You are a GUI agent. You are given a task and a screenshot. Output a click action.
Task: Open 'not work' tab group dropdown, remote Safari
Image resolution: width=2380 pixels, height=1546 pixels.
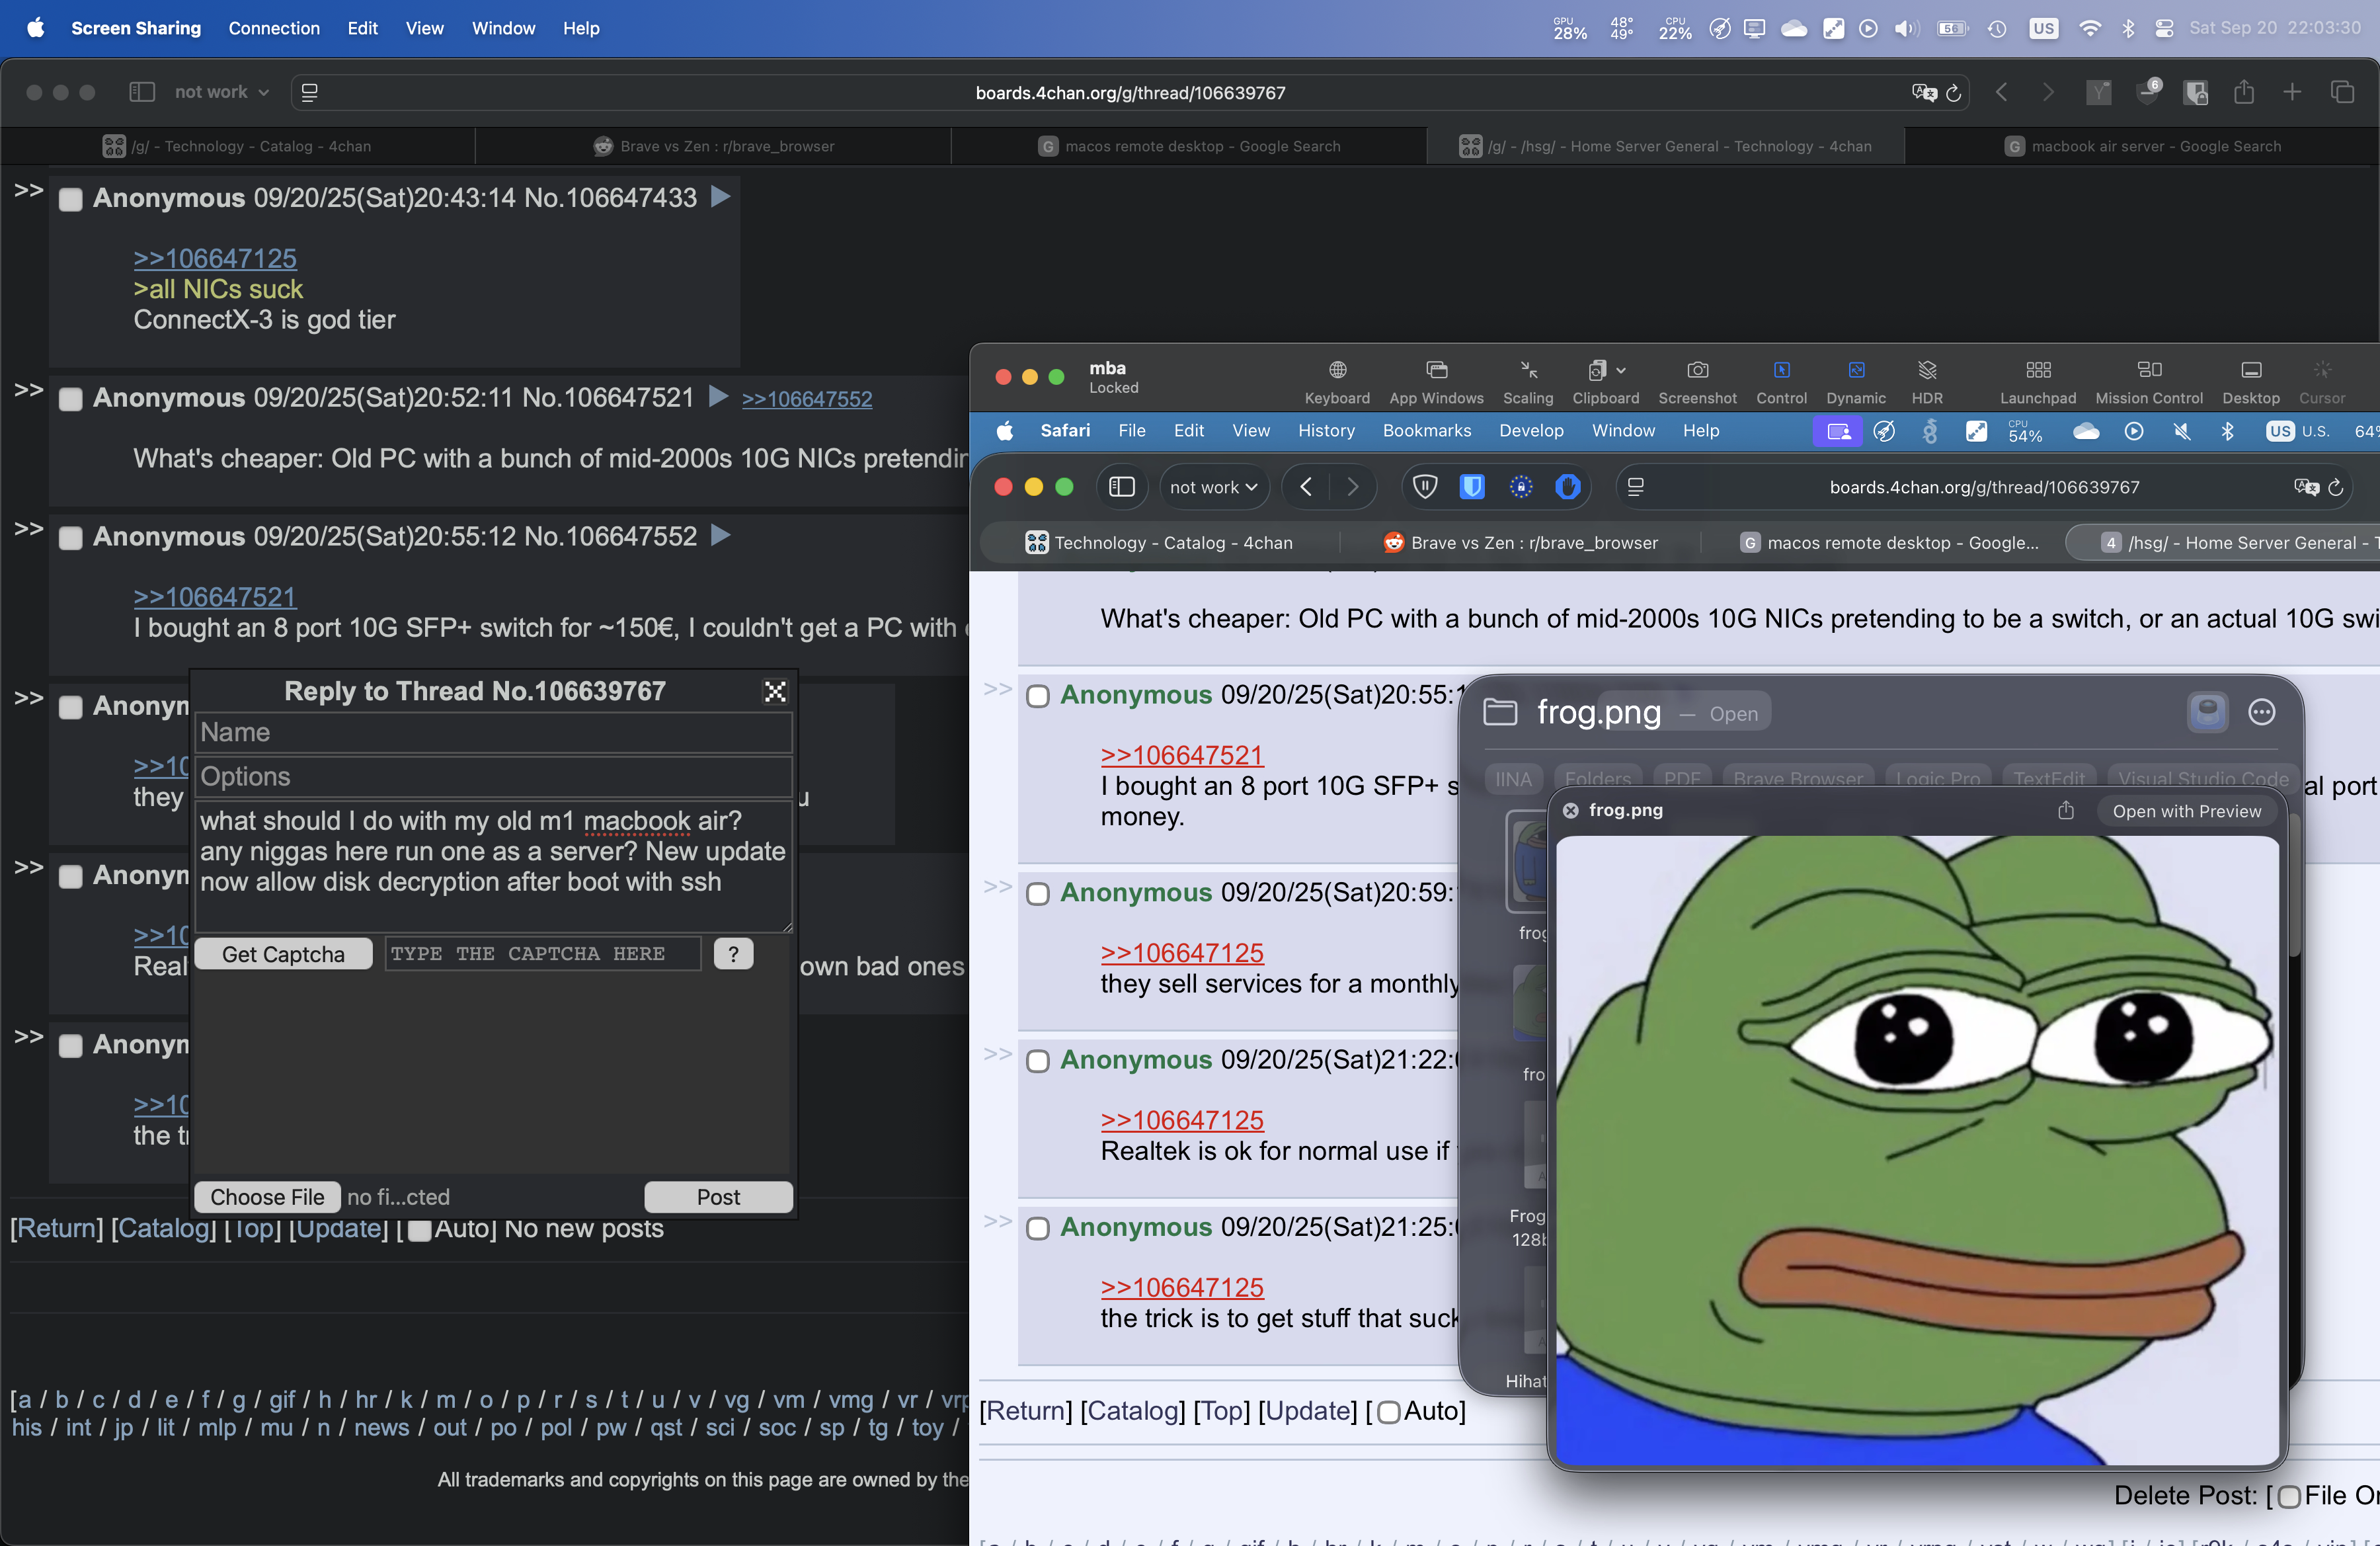(1214, 487)
